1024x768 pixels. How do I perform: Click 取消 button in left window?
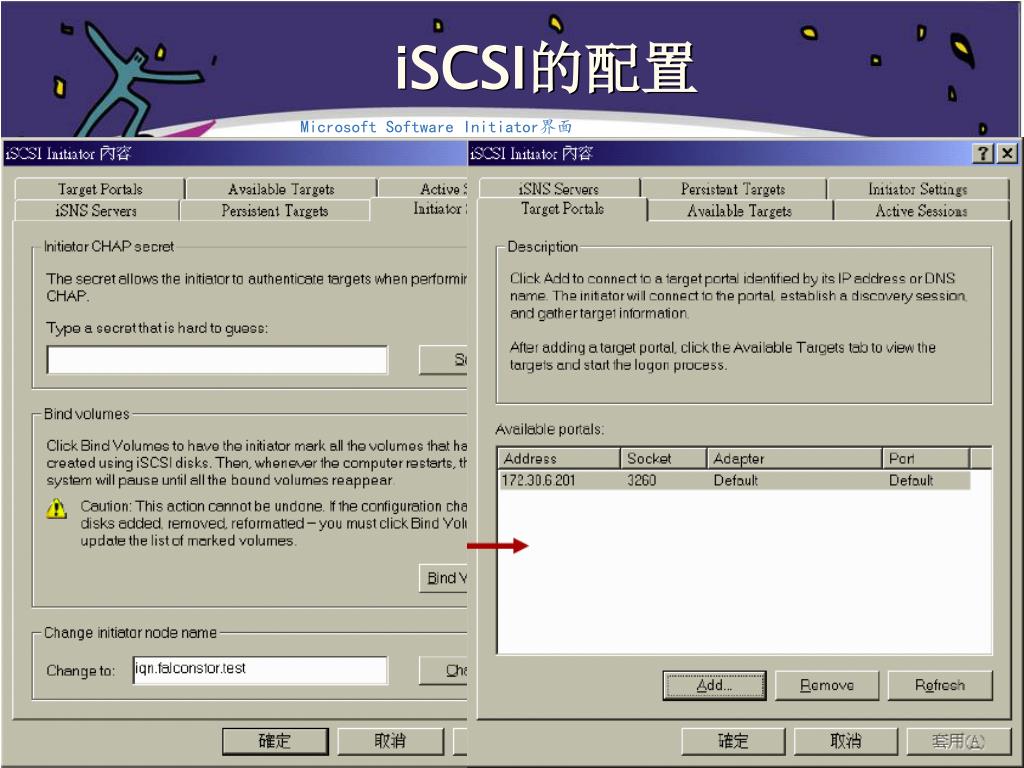tap(390, 741)
